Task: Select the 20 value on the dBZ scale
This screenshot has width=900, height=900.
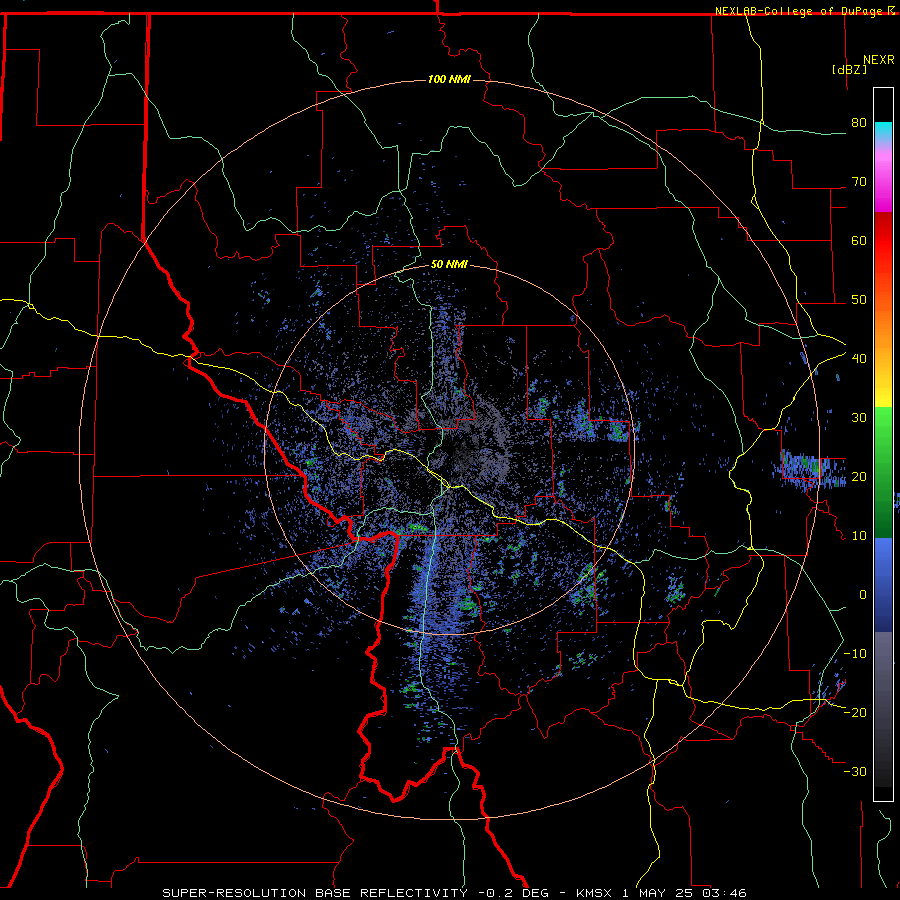Action: (x=859, y=476)
